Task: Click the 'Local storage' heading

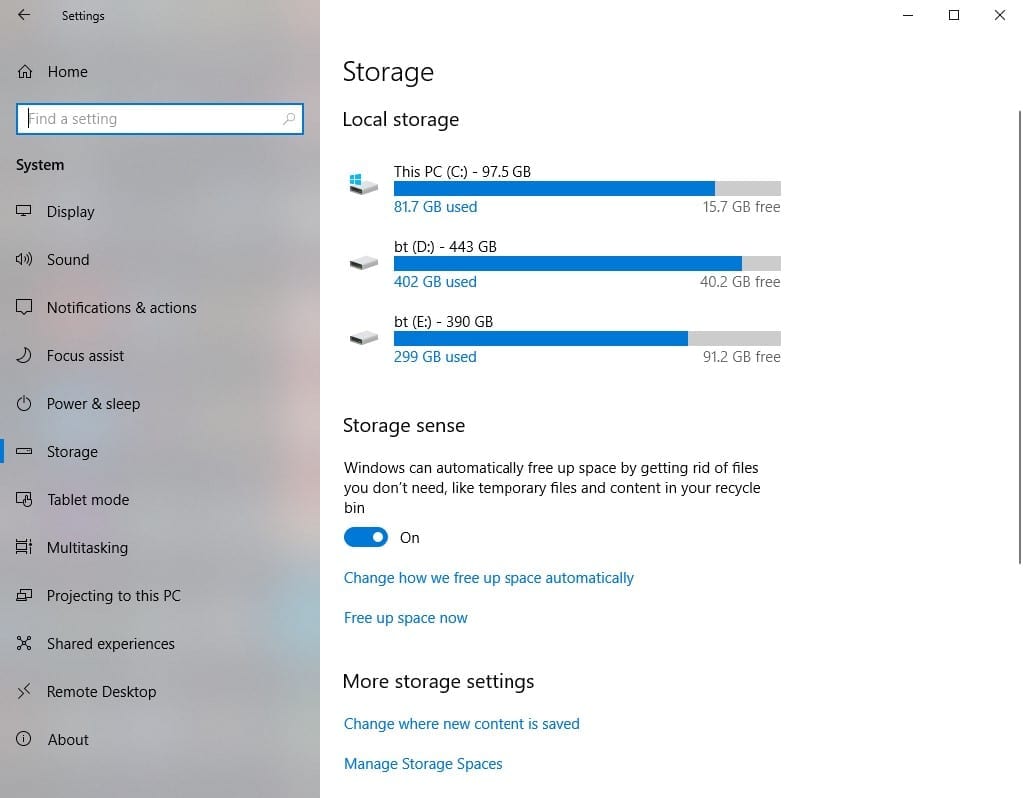Action: pos(401,119)
